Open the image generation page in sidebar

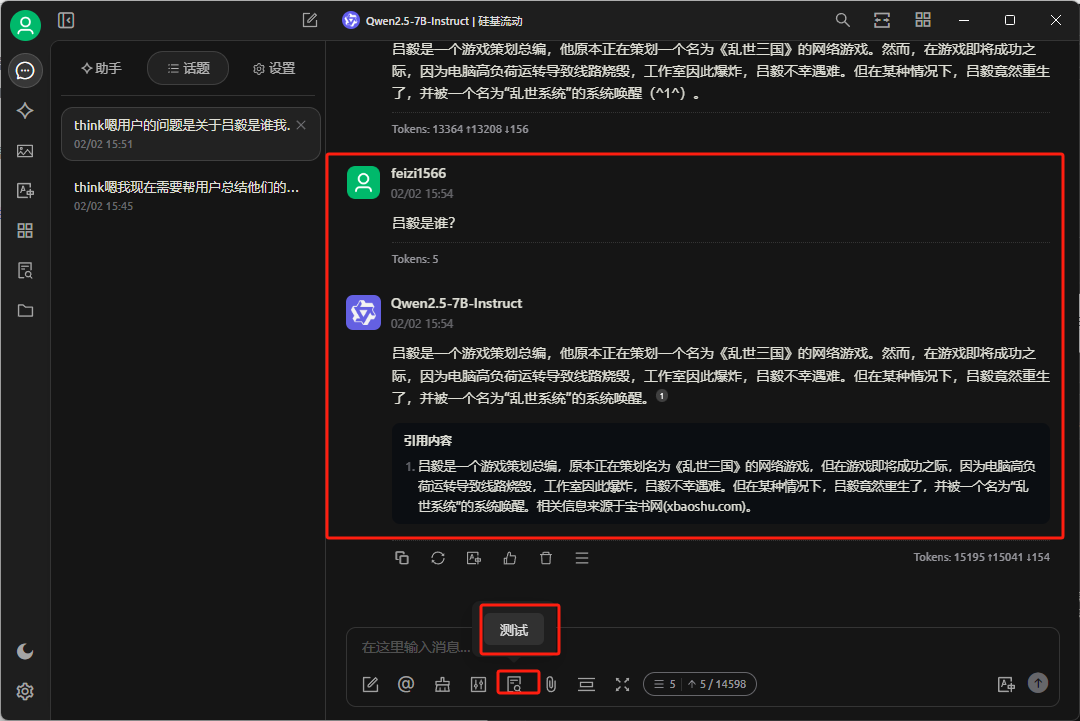[25, 151]
